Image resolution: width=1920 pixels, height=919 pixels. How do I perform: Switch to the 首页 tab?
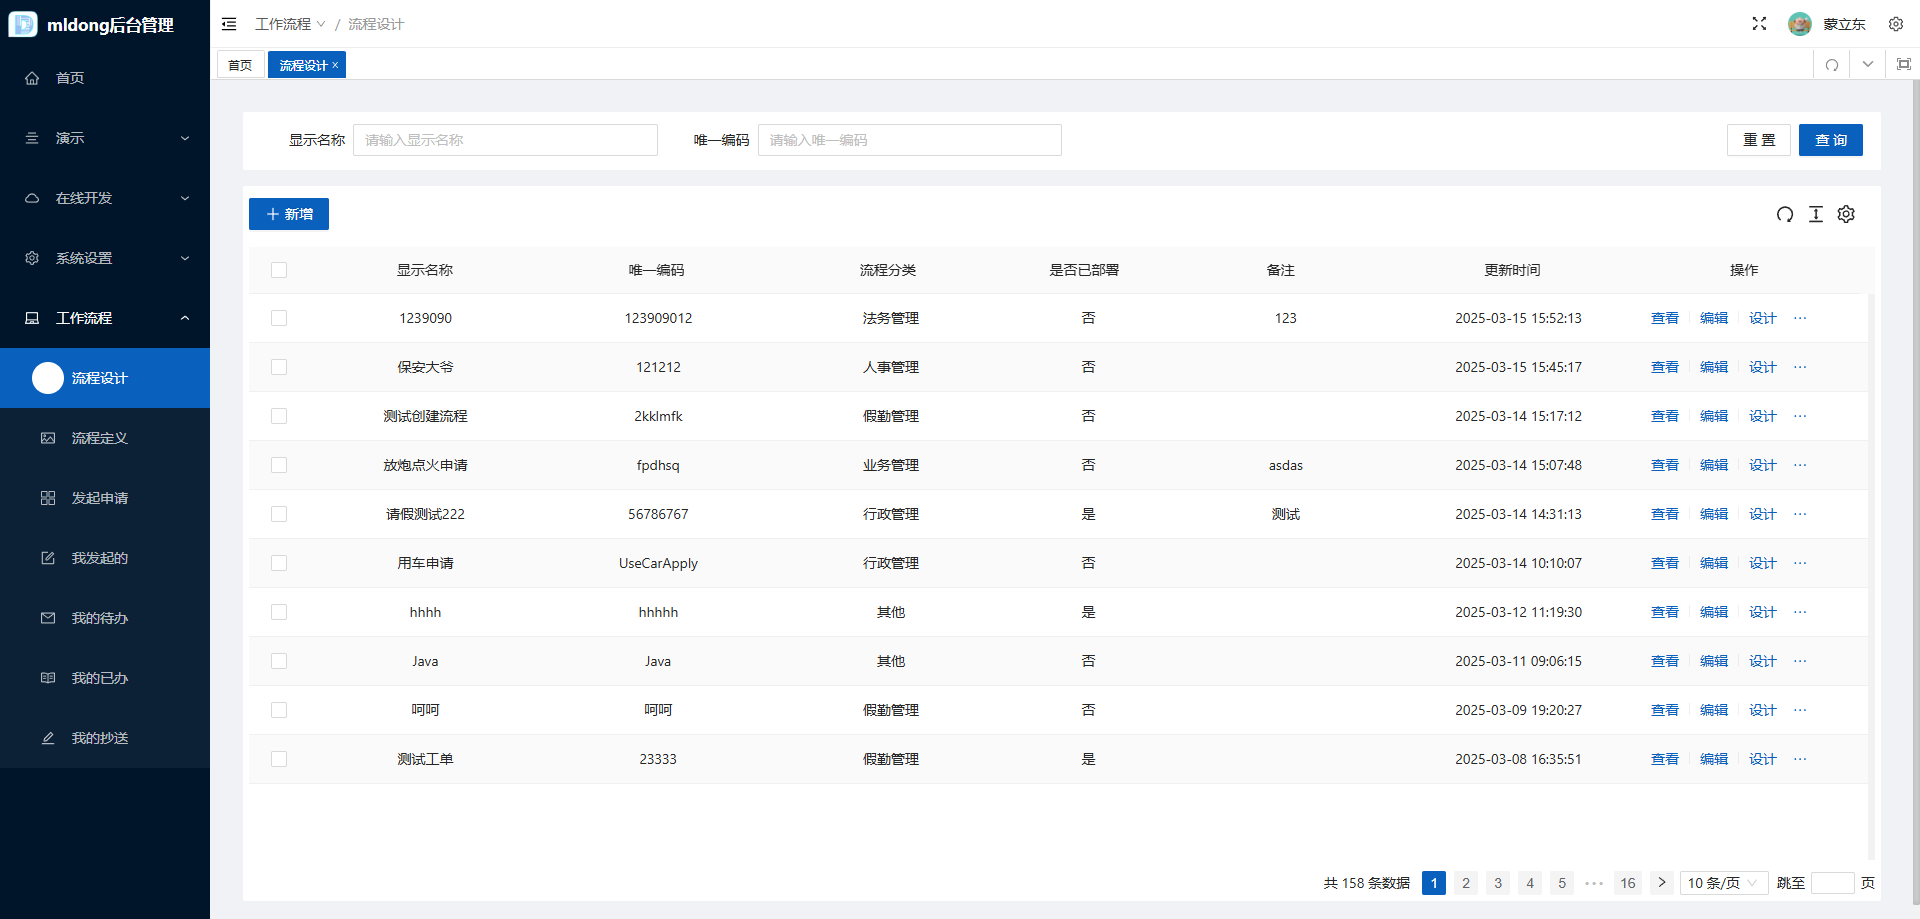point(240,65)
